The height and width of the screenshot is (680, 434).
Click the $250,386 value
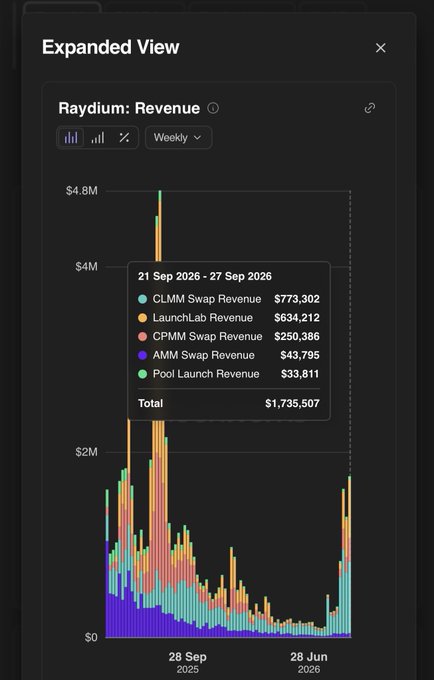(297, 337)
